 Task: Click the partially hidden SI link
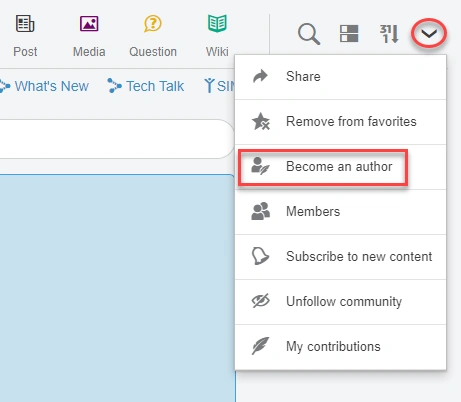pyautogui.click(x=219, y=86)
